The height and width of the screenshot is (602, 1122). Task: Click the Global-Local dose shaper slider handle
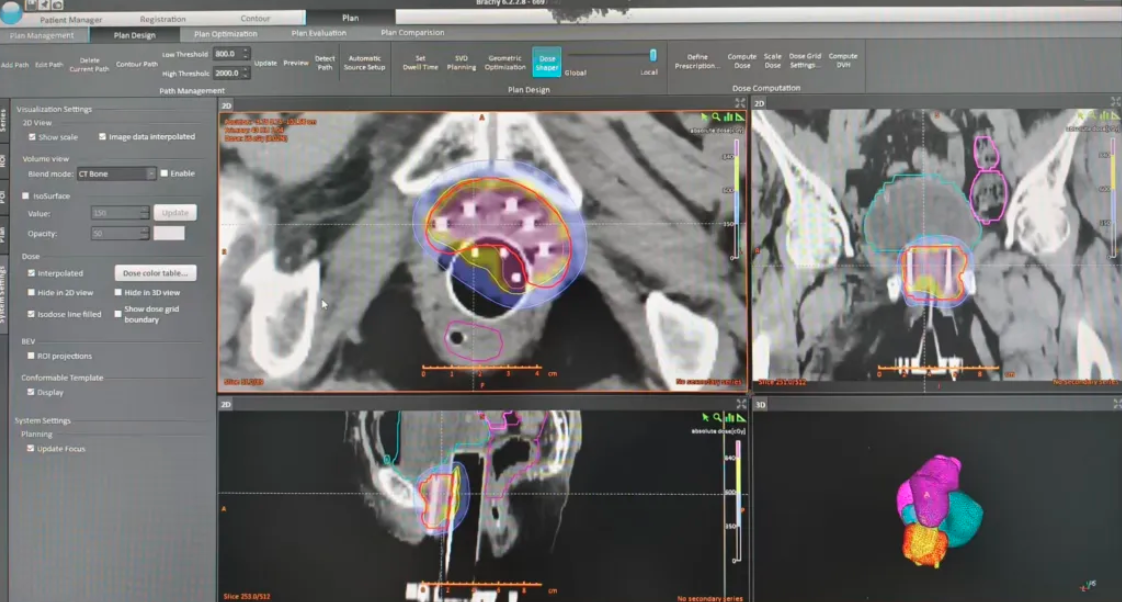coord(653,54)
